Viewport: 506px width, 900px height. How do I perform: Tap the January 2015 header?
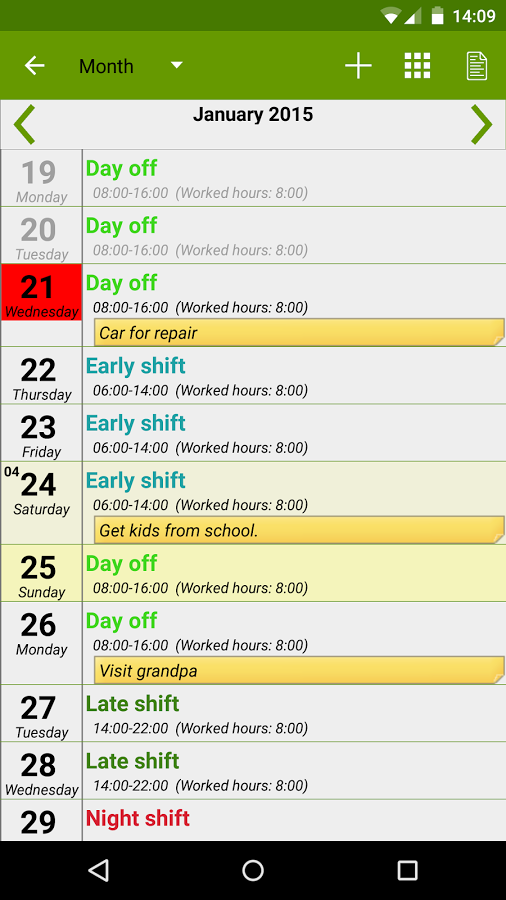[253, 114]
